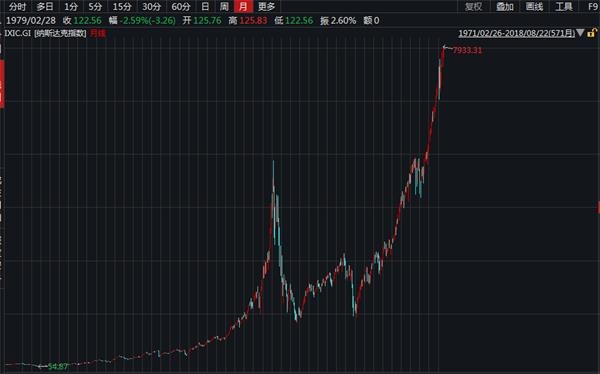Screen dimensions: 600x374
Task: Open the 更多 more periods dropdown
Action: point(267,7)
